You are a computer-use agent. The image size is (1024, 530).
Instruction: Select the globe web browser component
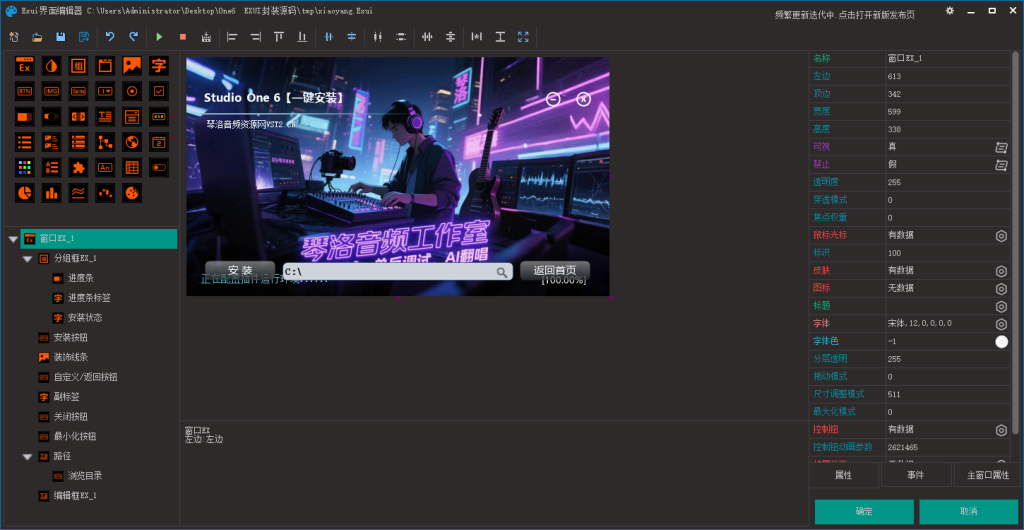click(x=132, y=142)
